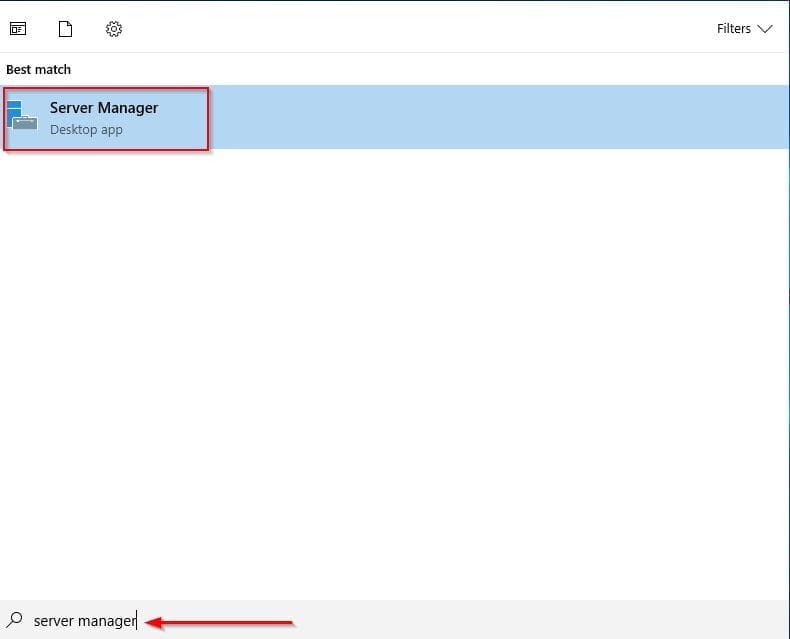Screen dimensions: 790x639
Task: Click the magnifying glass search icon
Action: click(15, 620)
